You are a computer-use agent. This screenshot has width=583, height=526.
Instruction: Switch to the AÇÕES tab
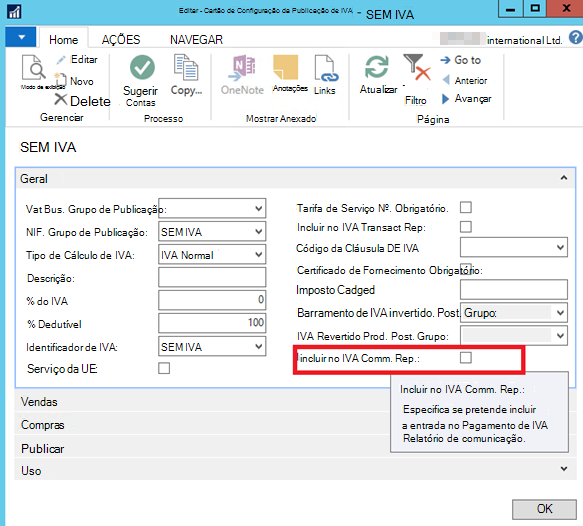point(121,40)
